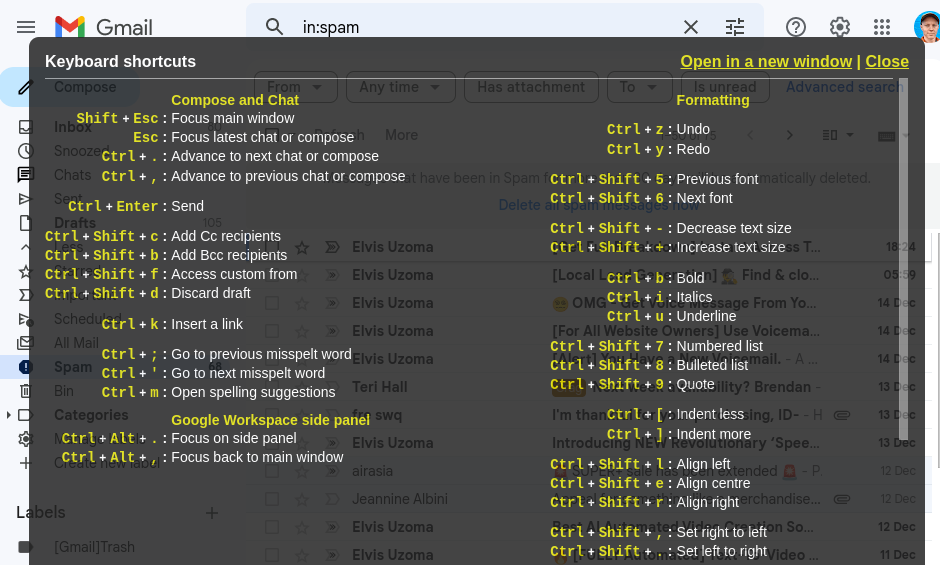
Task: Click the Advanced search link
Action: [844, 88]
